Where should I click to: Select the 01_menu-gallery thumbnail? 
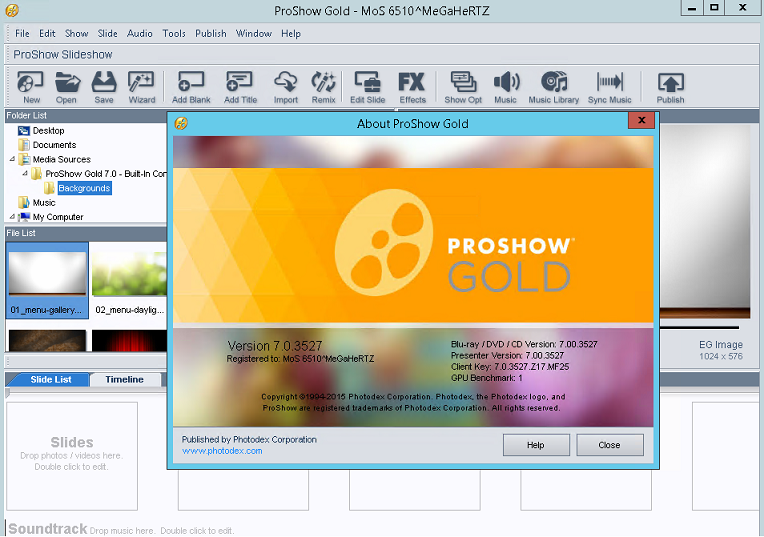[x=47, y=281]
